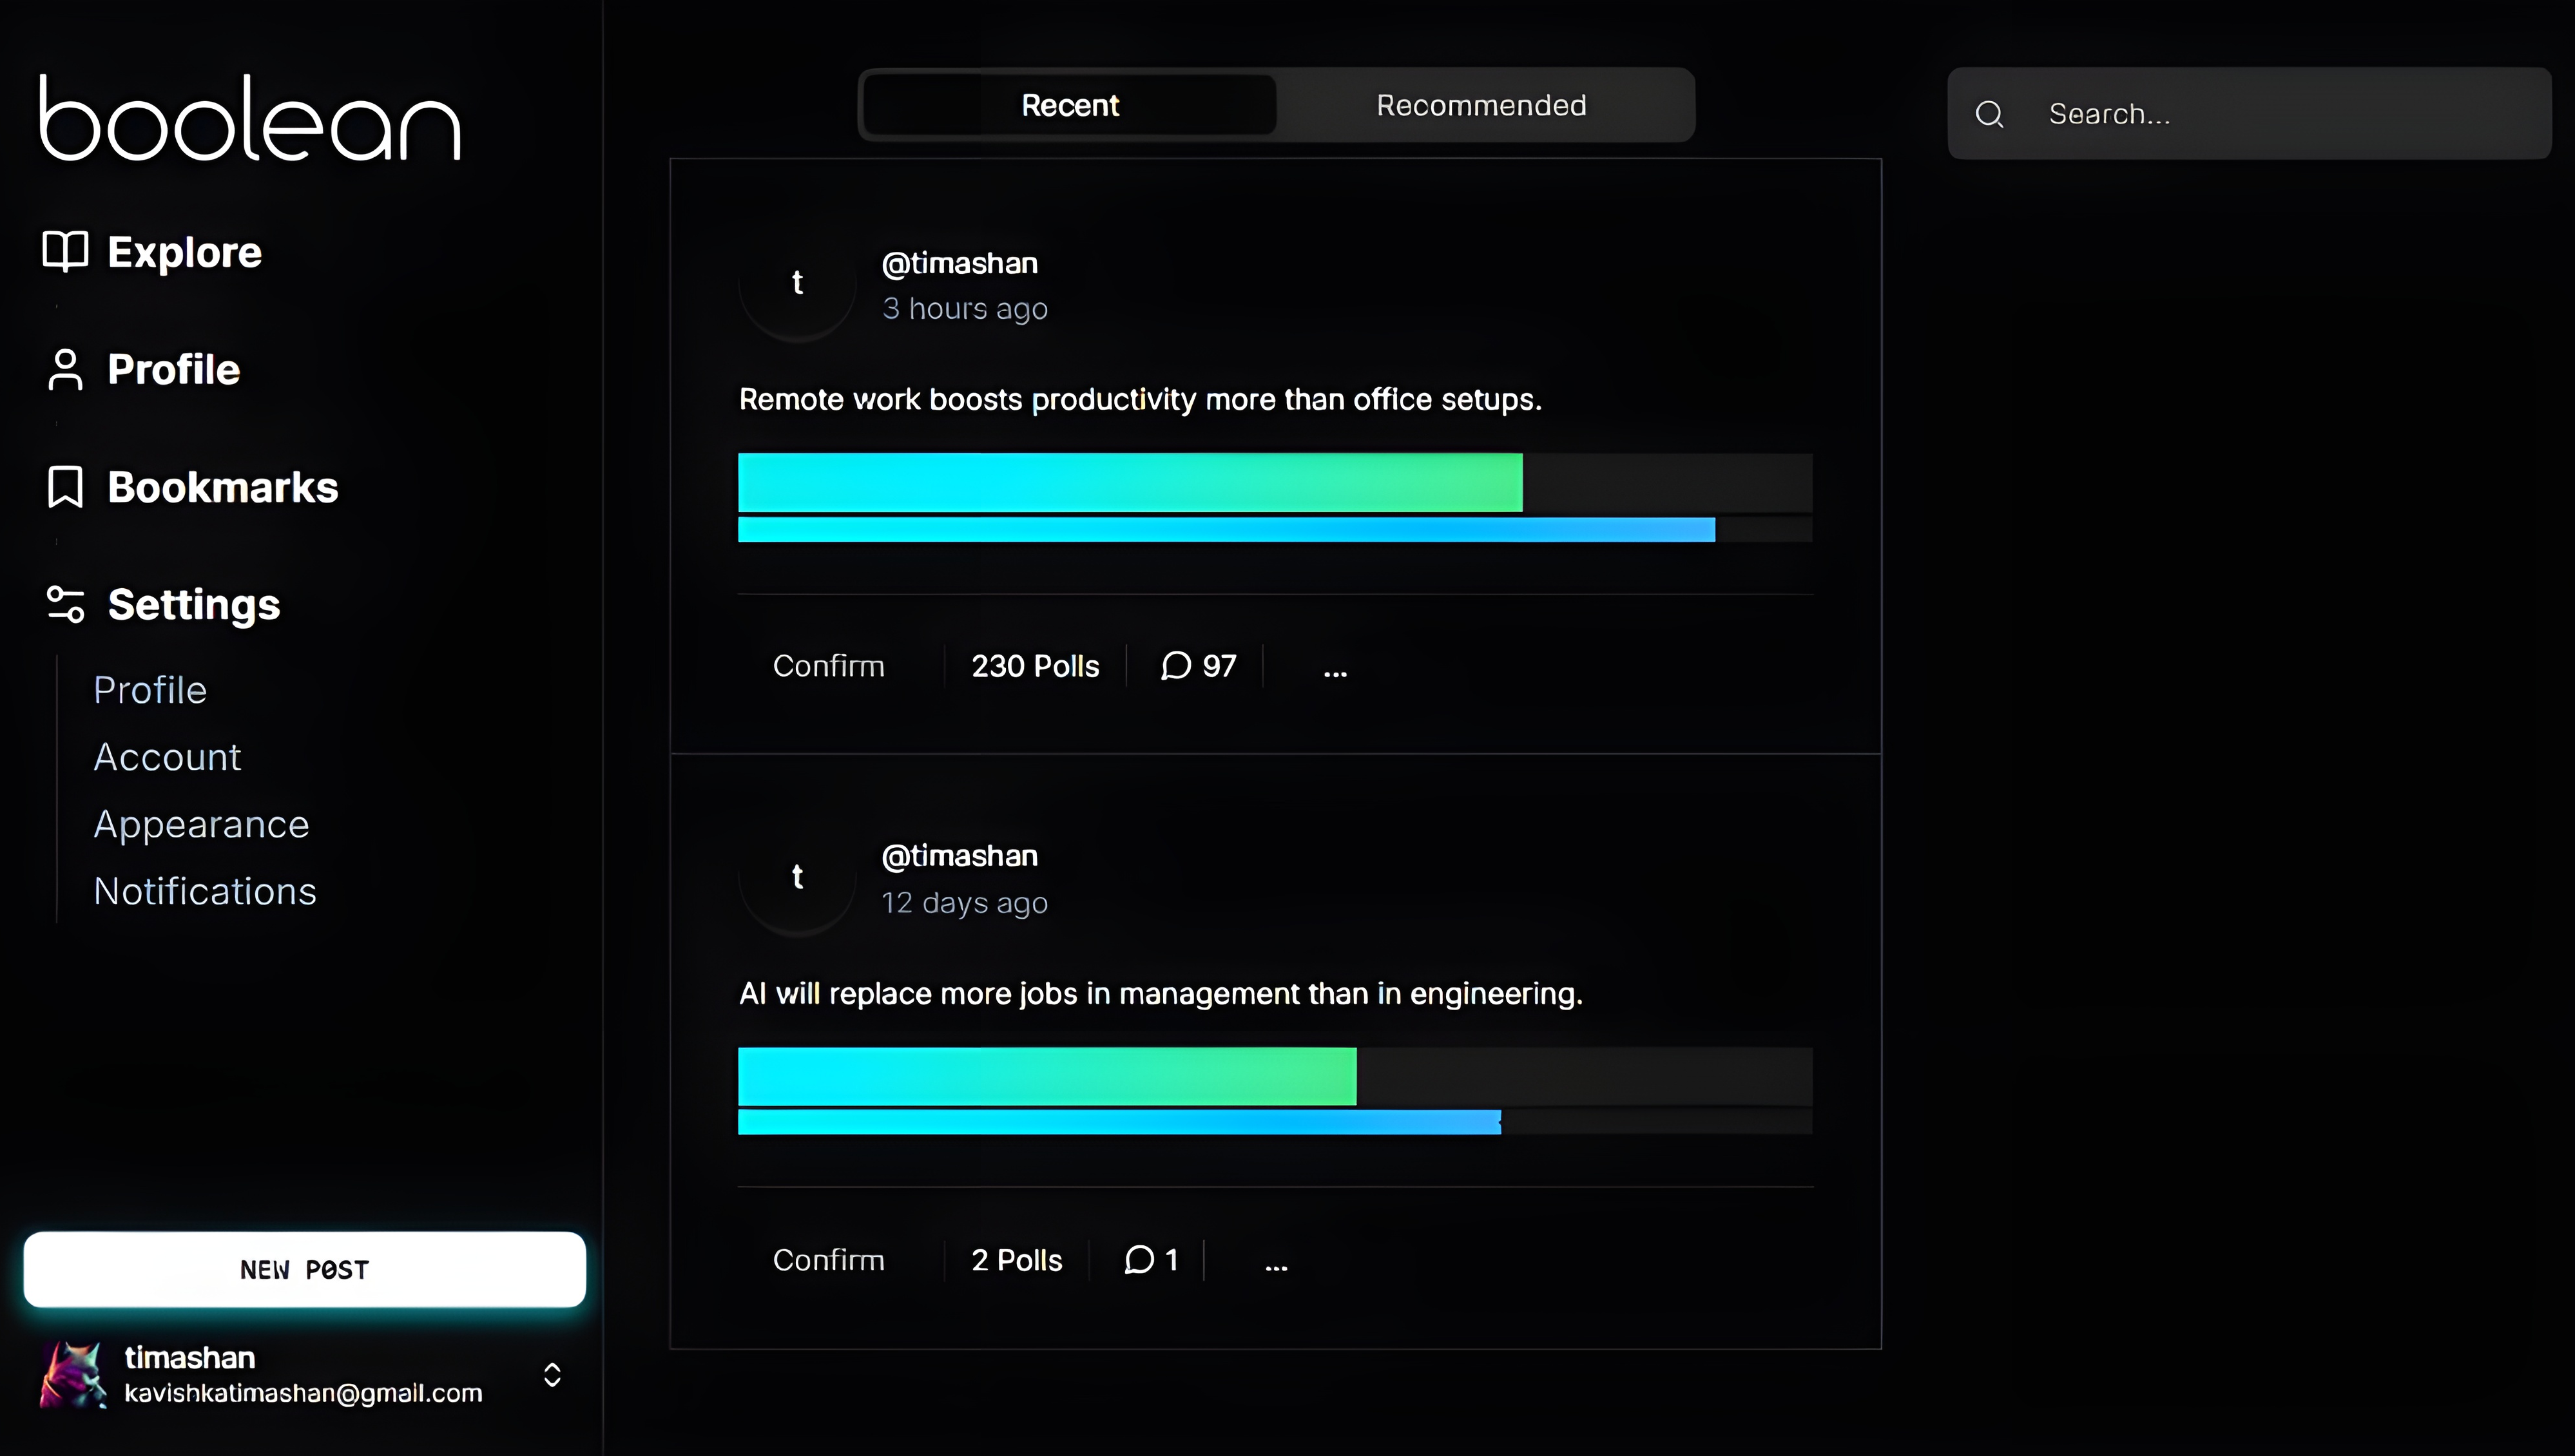Viewport: 2575px width, 1456px height.
Task: Click the Settings sliders icon
Action: [65, 604]
